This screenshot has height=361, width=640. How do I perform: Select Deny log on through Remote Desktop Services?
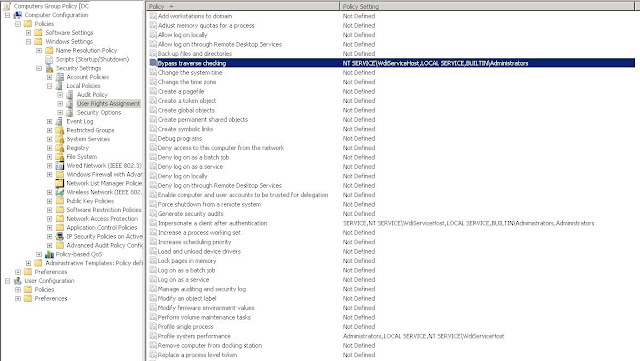(220, 185)
